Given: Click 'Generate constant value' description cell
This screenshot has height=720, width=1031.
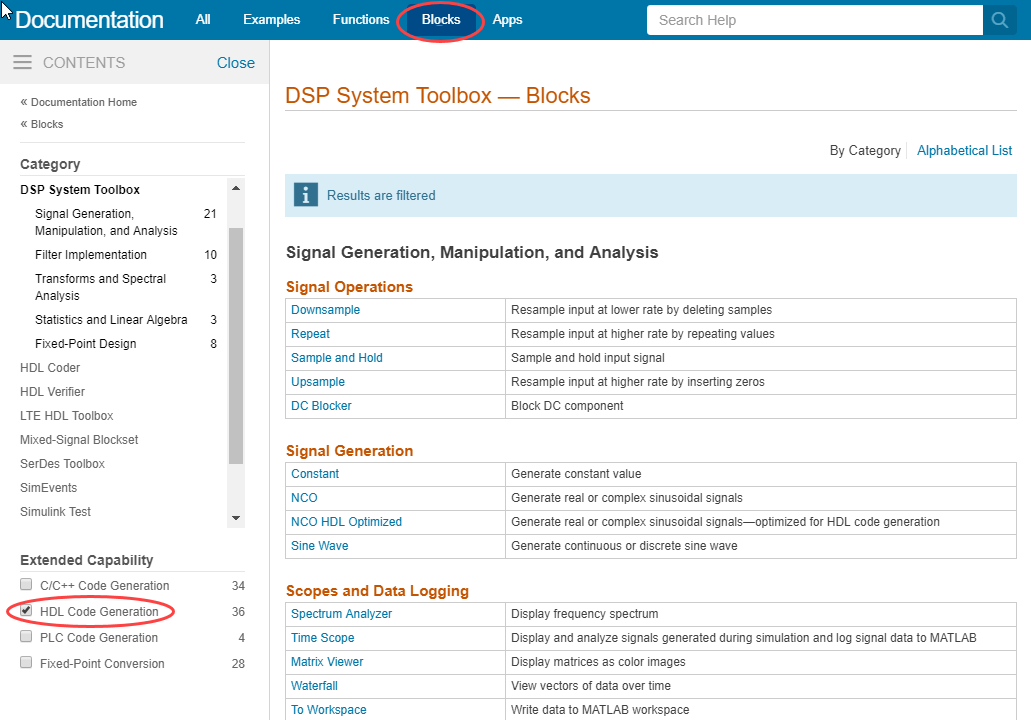Looking at the screenshot, I should click(761, 474).
